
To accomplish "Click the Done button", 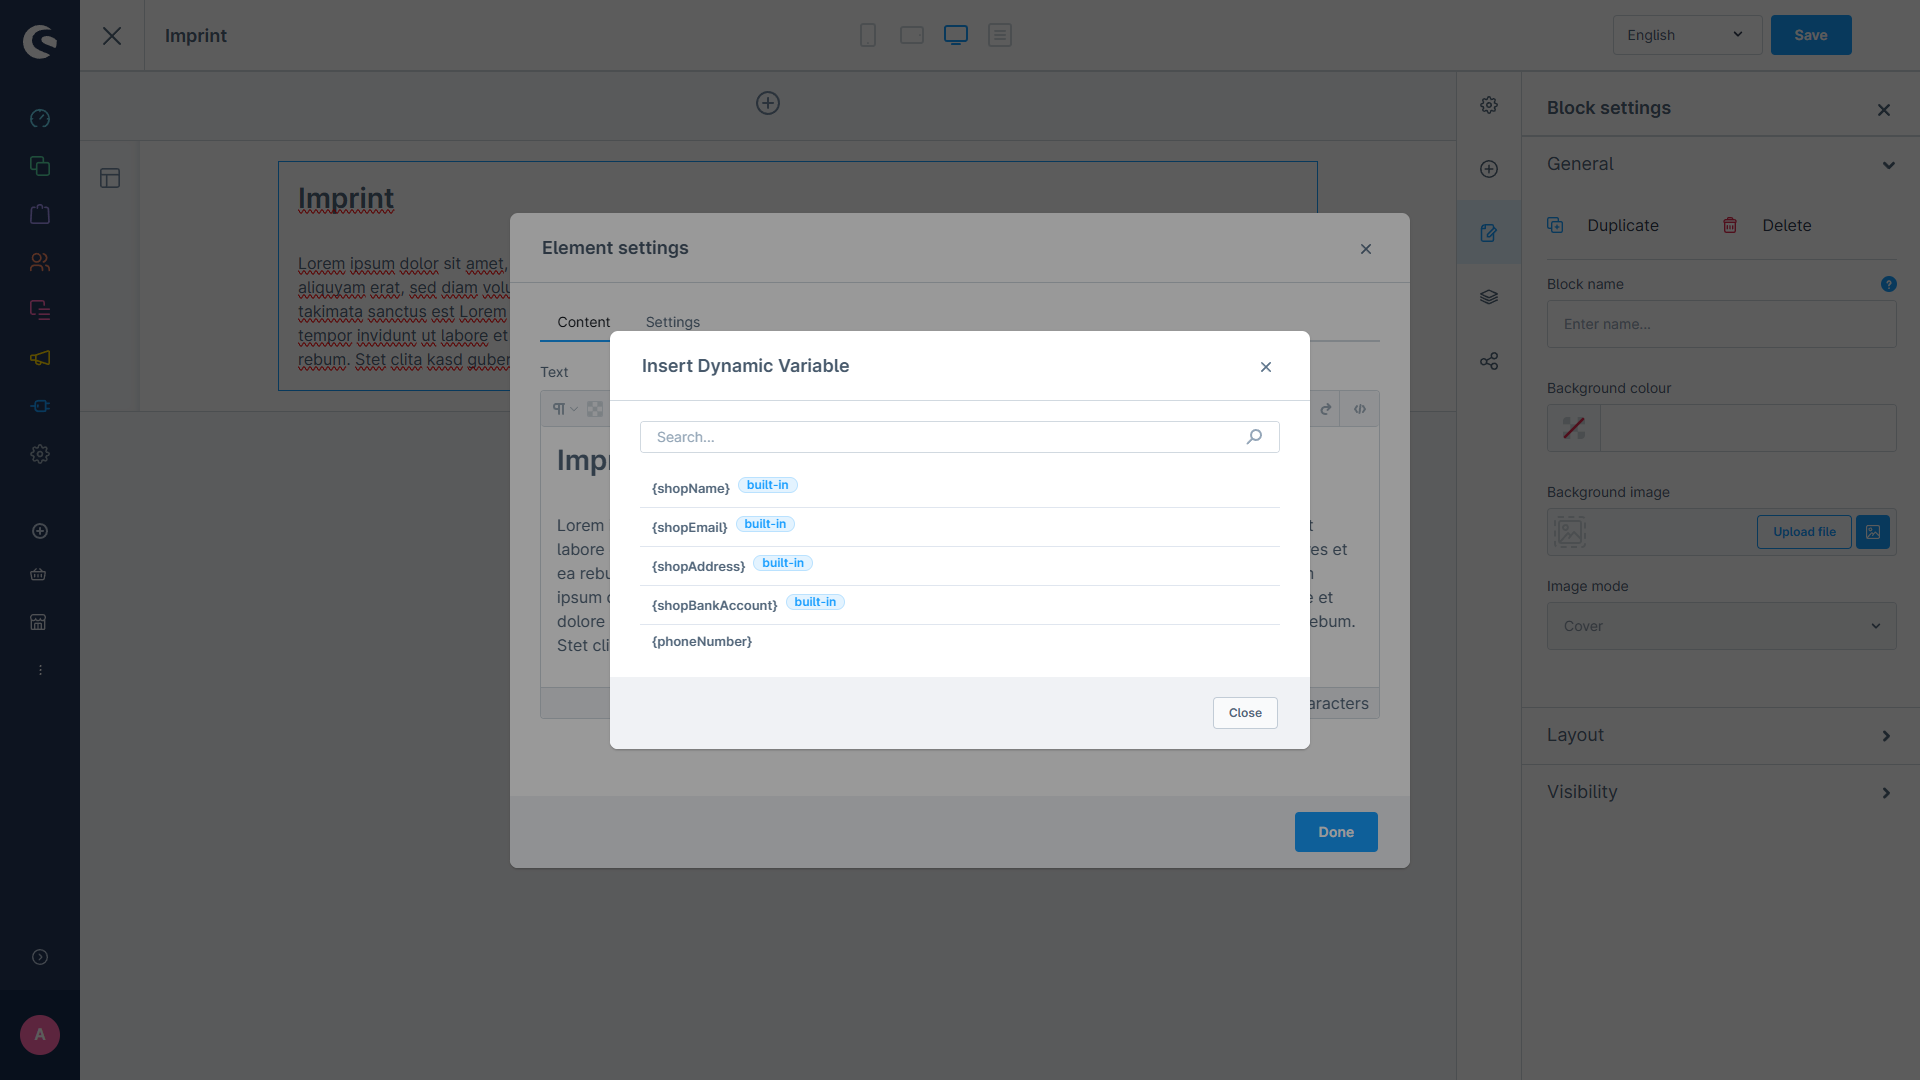I will click(x=1335, y=832).
